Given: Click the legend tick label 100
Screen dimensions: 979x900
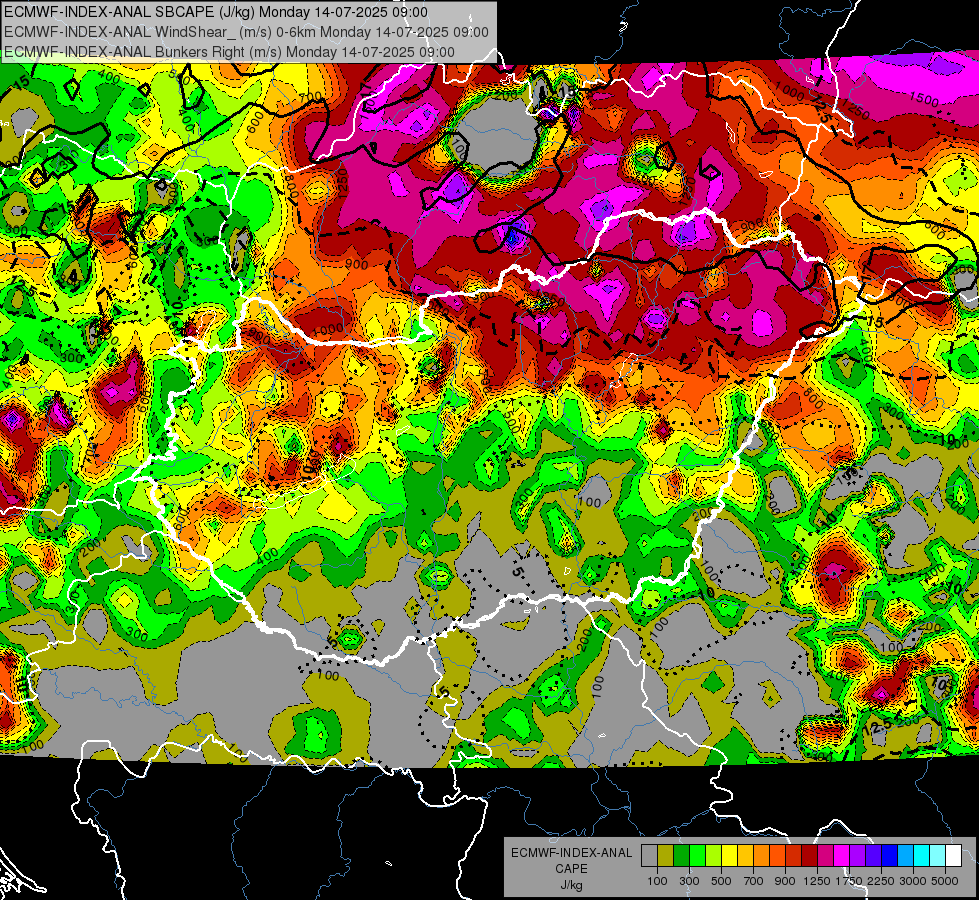Looking at the screenshot, I should (657, 881).
